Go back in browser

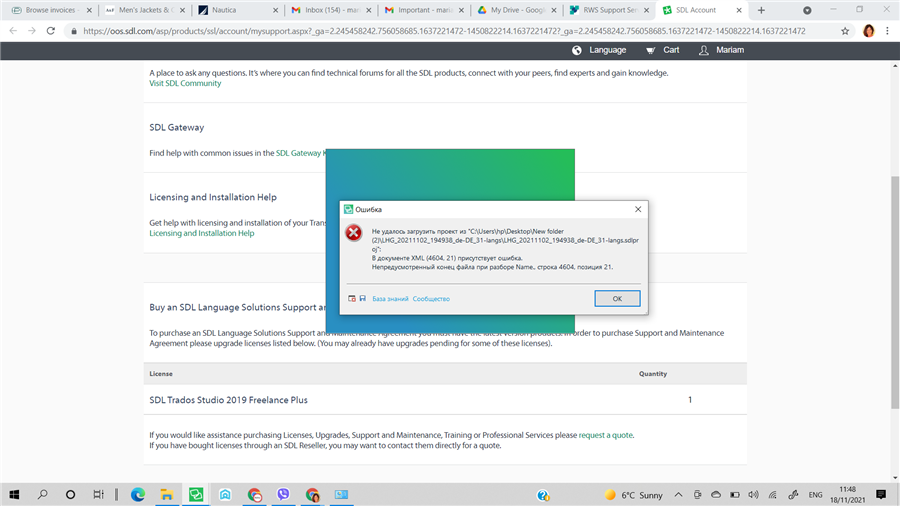13,31
